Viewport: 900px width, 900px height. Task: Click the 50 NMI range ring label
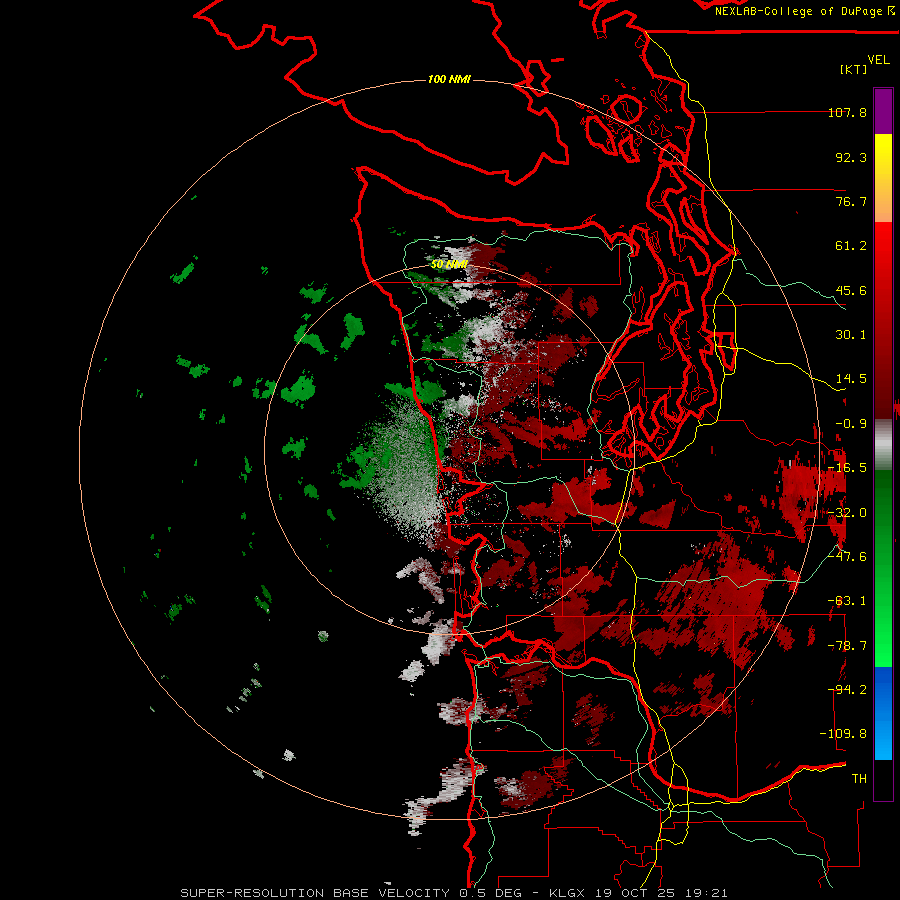click(449, 264)
